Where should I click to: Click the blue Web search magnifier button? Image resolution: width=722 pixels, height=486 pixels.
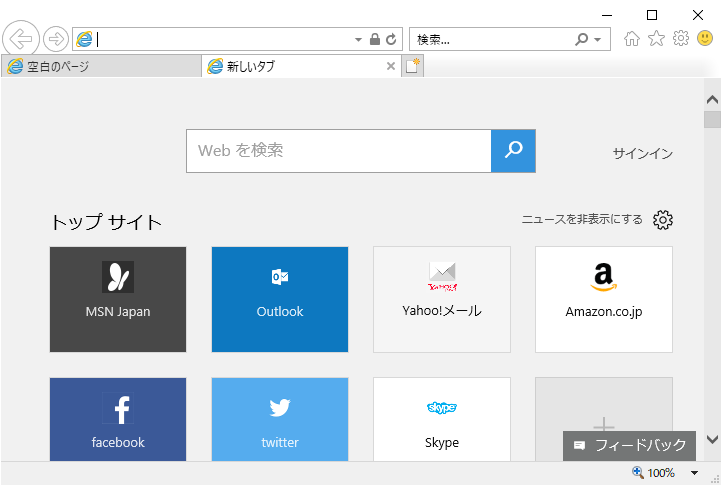click(x=513, y=150)
